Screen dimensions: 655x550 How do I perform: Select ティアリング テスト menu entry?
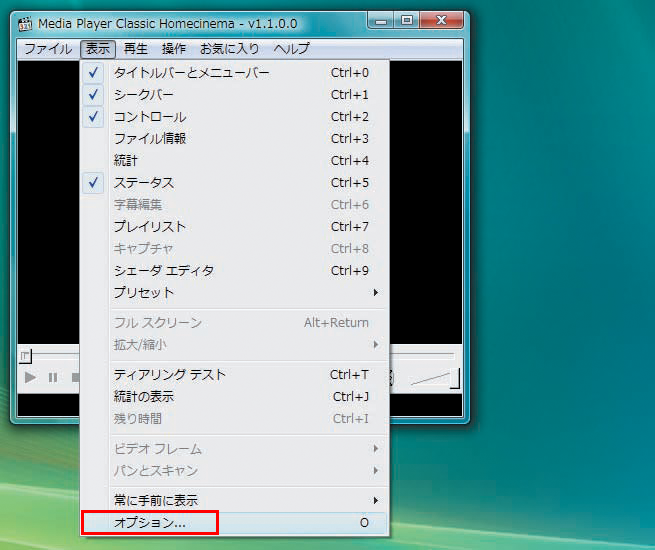[x=234, y=375]
